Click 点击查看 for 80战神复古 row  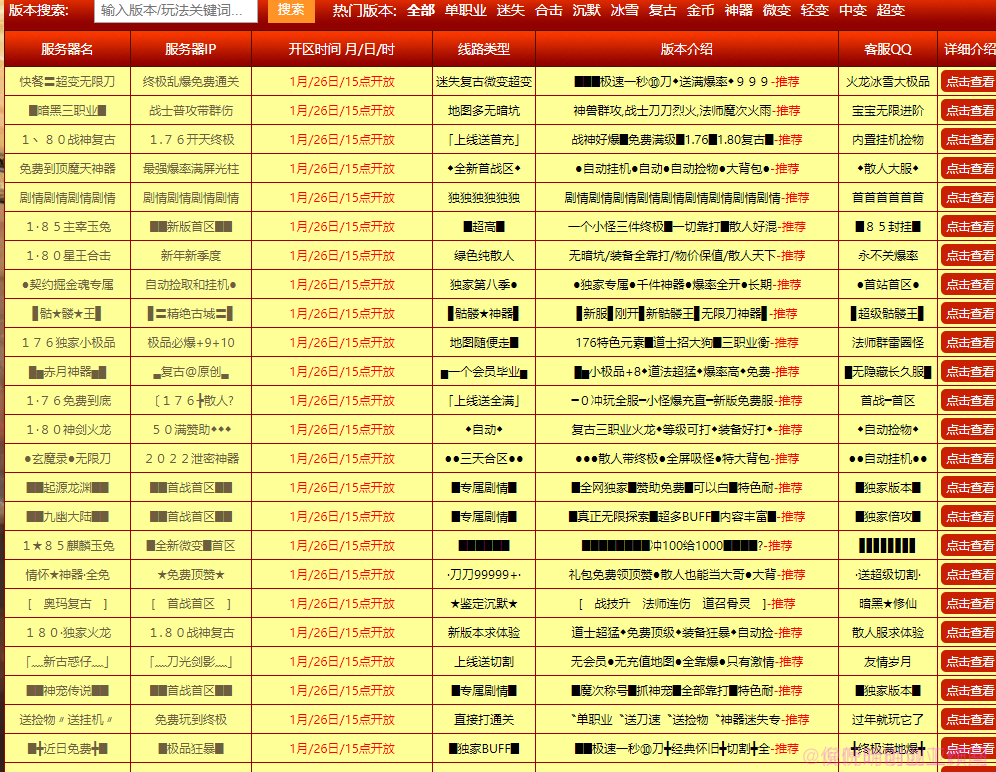(x=969, y=140)
